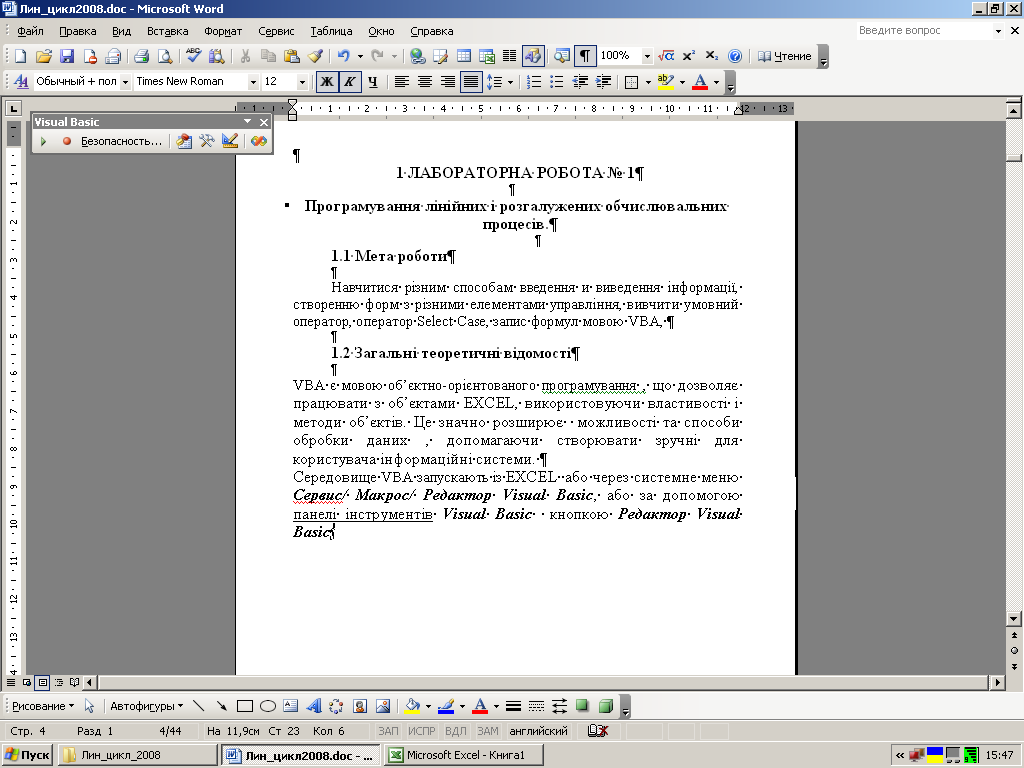
Task: Paste from the clipboard
Action: pos(291,57)
